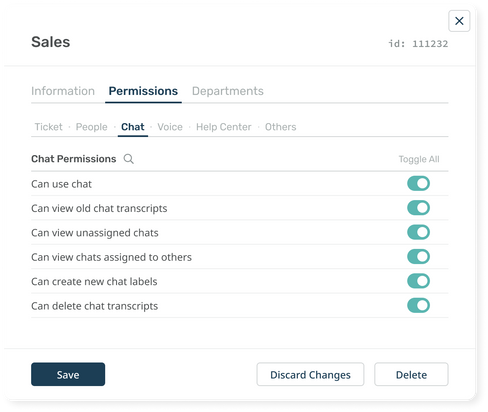Switch off Can view chats assigned to others
This screenshot has height=412, width=488.
point(418,257)
